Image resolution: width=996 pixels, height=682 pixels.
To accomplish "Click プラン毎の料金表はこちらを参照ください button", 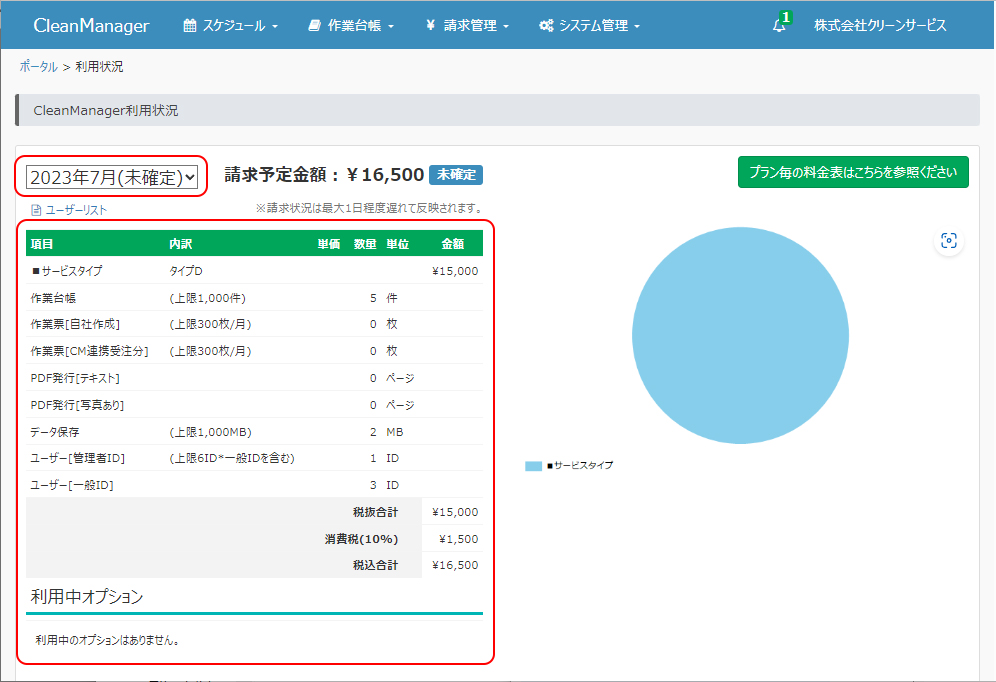I will [853, 171].
